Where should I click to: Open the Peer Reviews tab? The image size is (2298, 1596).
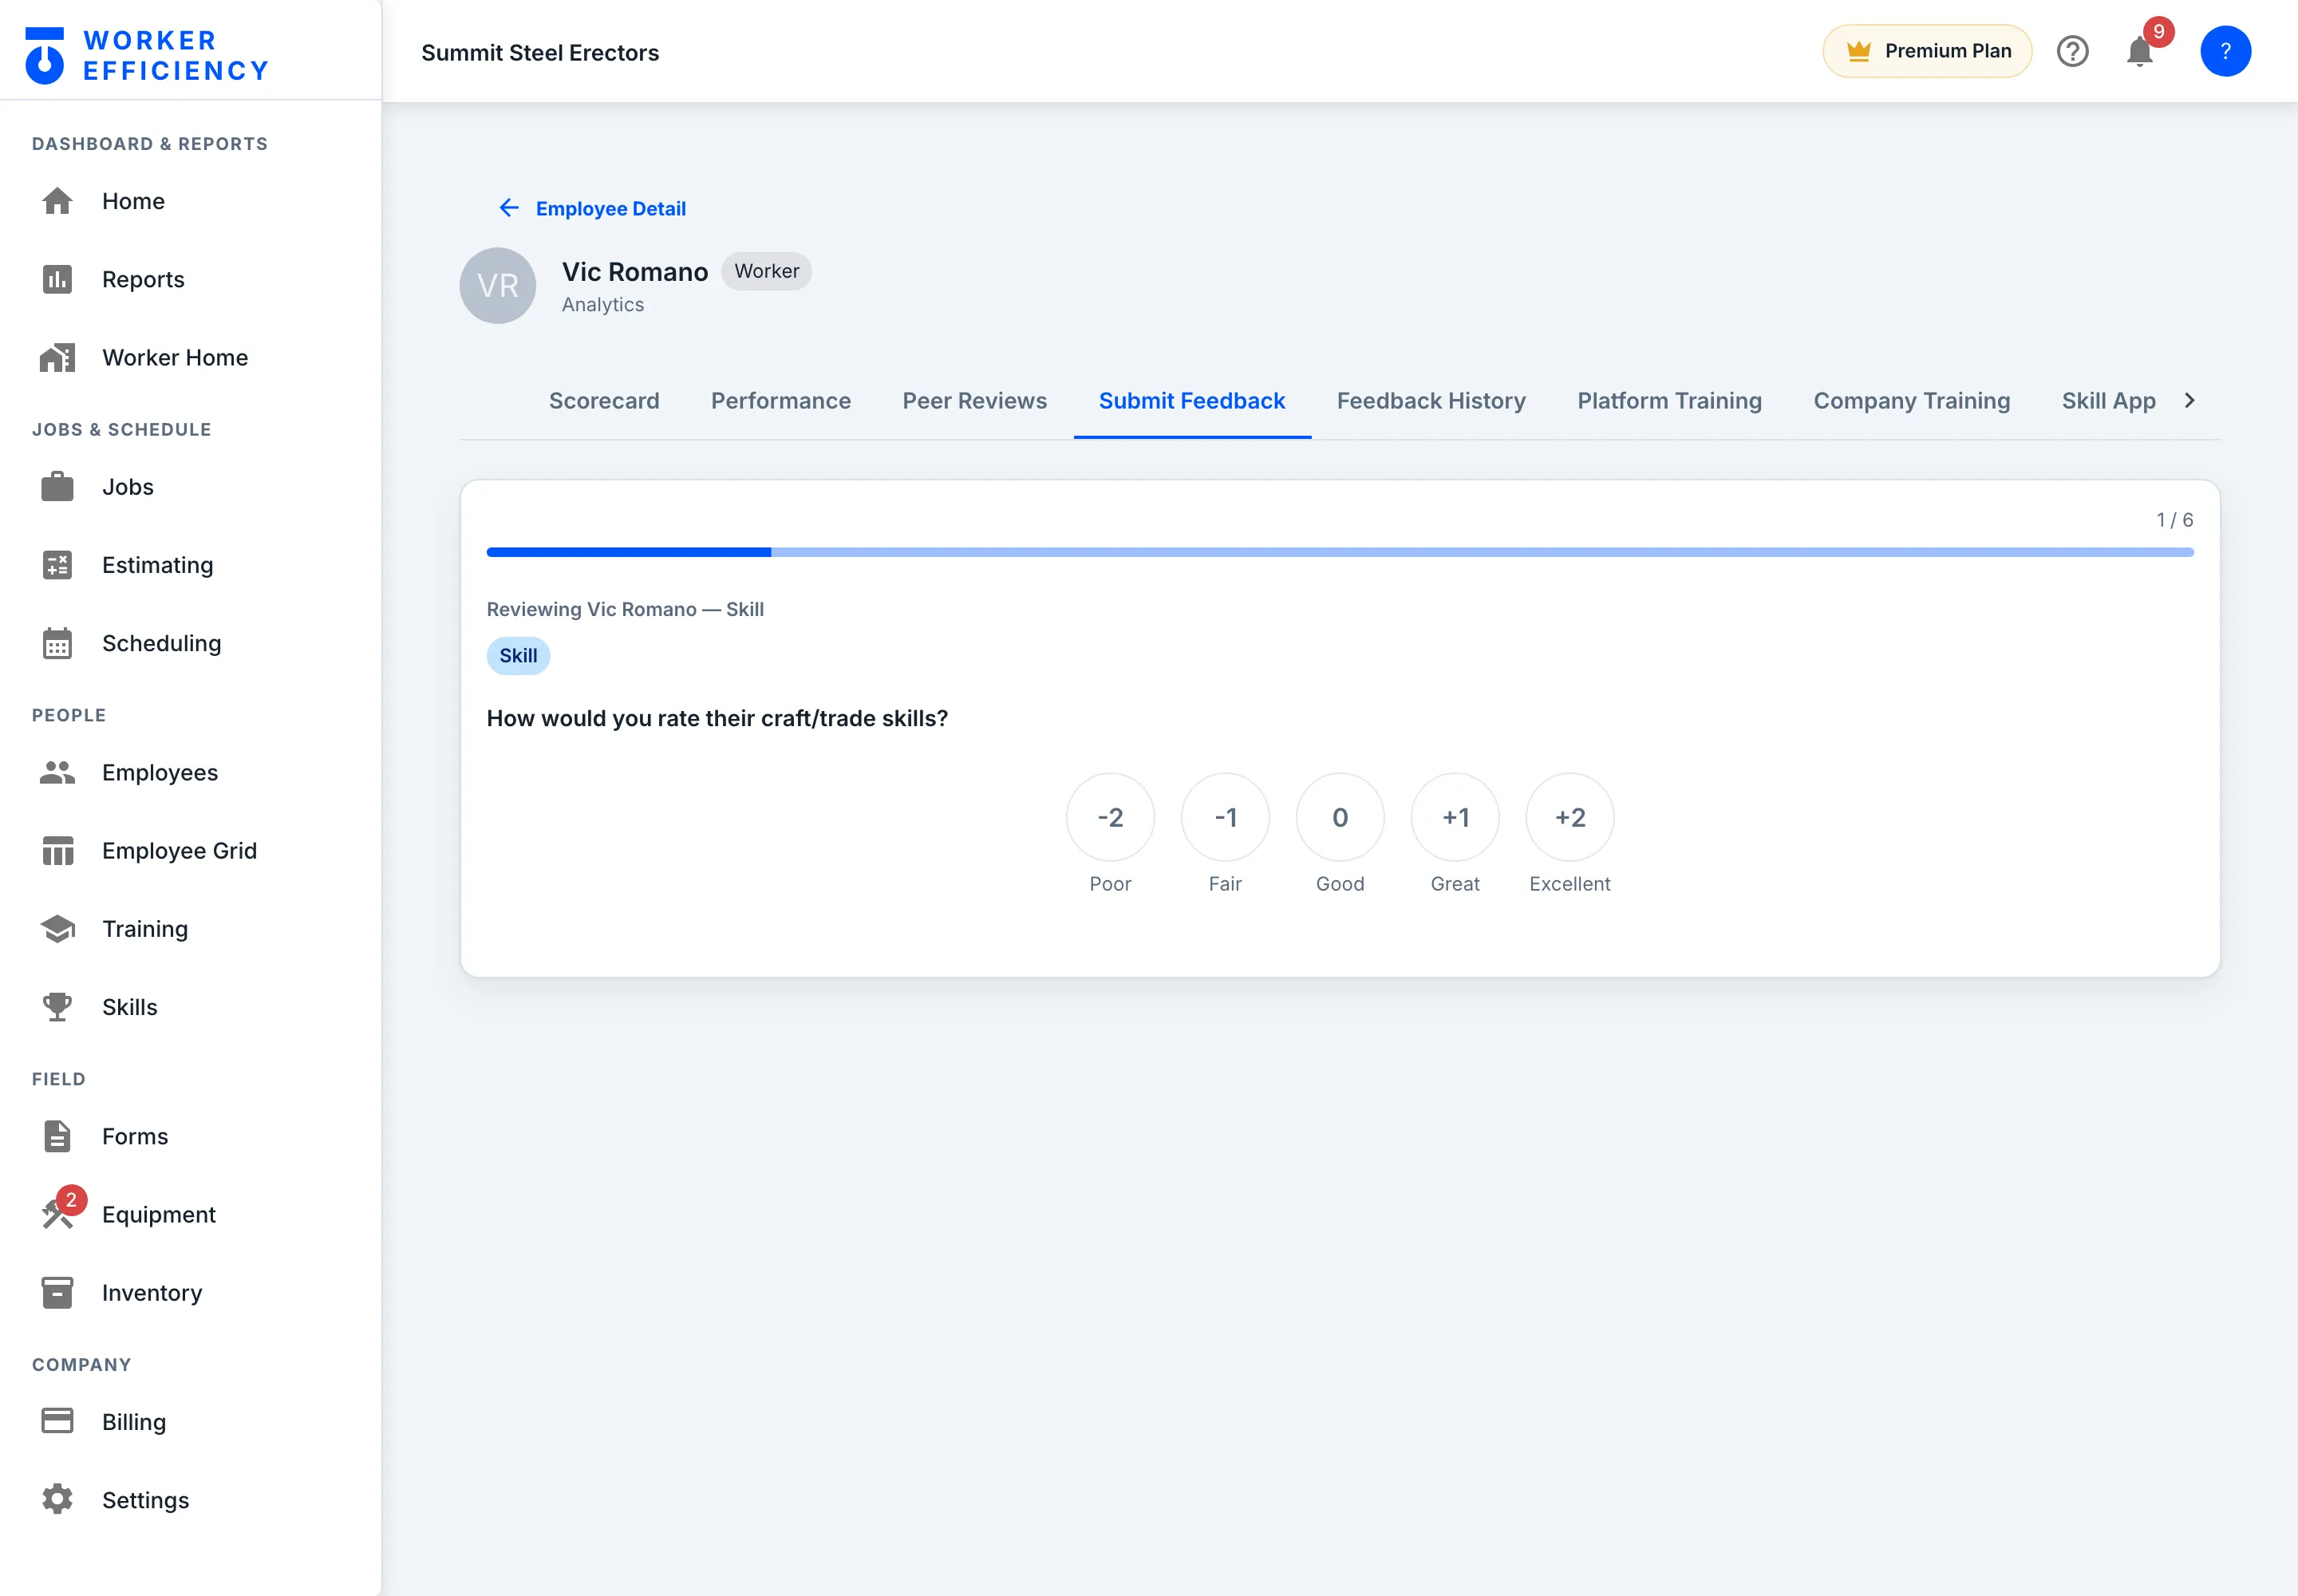click(x=975, y=401)
